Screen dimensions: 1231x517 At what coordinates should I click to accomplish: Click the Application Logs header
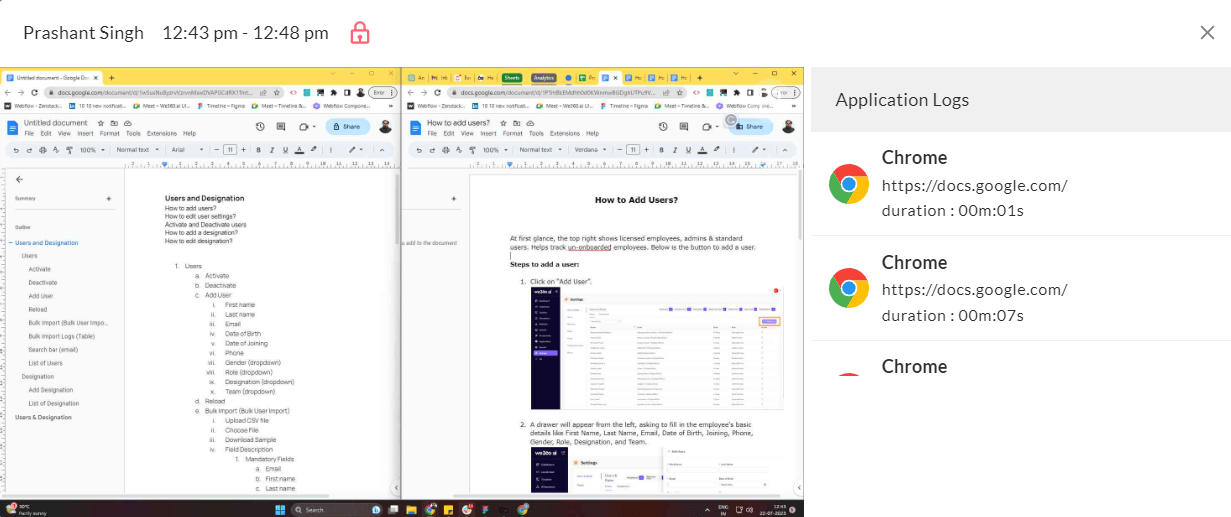(x=1020, y=100)
